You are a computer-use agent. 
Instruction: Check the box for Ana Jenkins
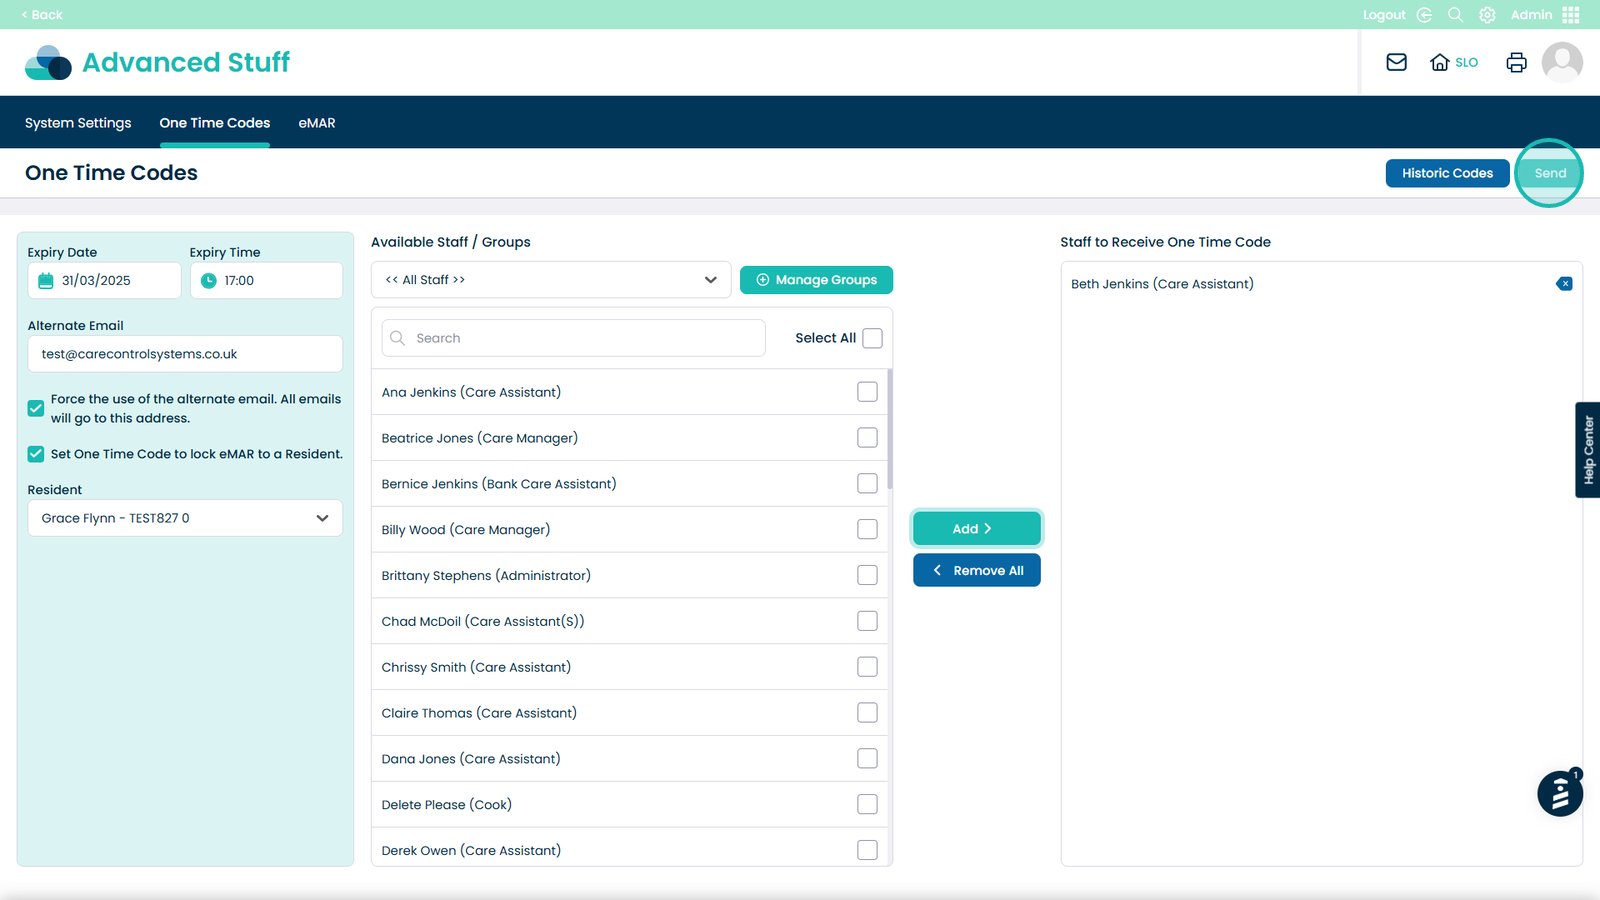[x=867, y=392]
